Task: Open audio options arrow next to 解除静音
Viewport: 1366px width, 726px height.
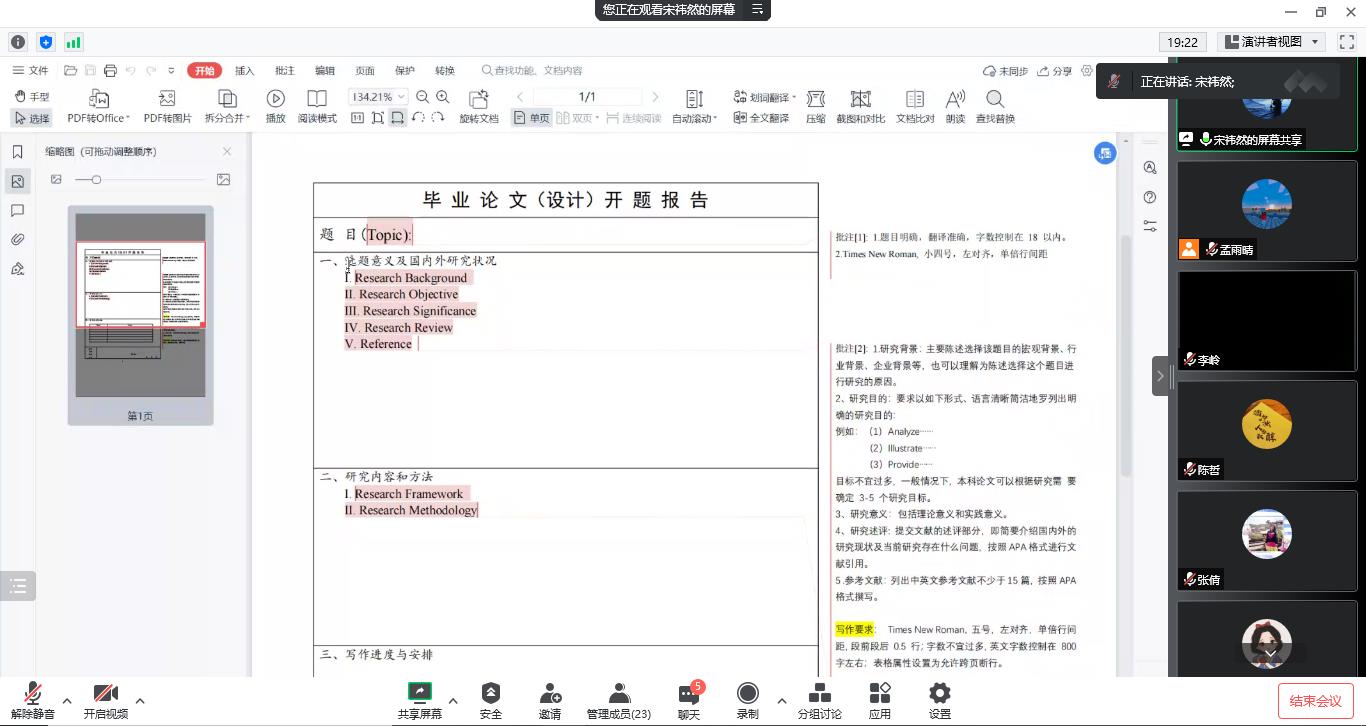Action: tap(67, 701)
